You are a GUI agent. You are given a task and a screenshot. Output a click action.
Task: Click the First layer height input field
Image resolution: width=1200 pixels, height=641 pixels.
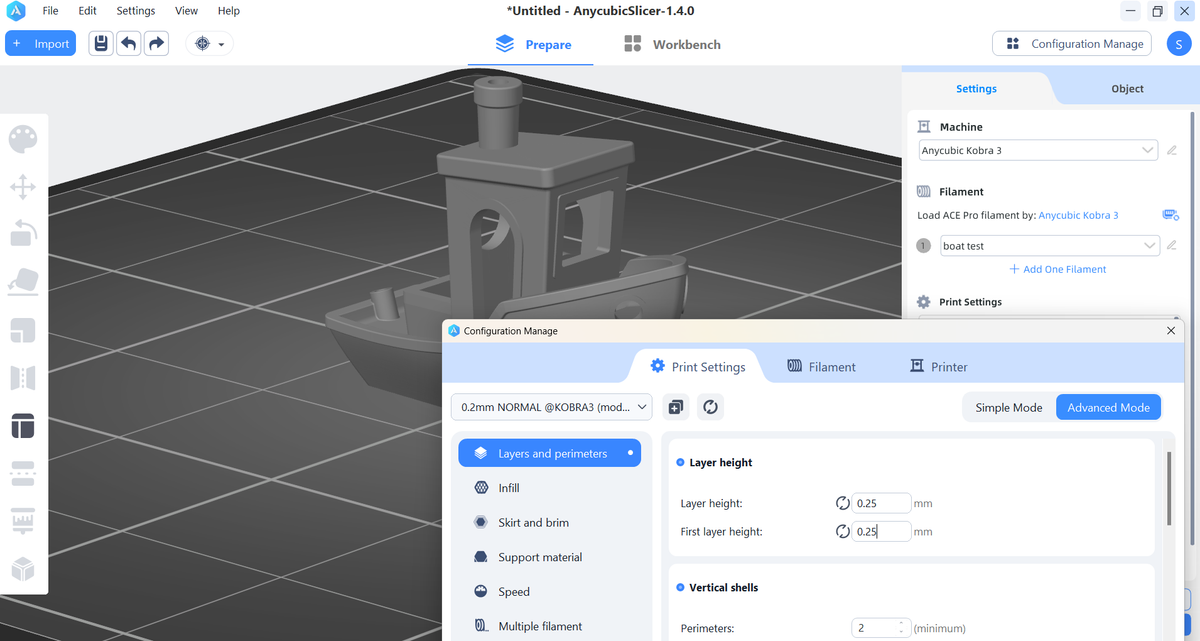(x=881, y=532)
